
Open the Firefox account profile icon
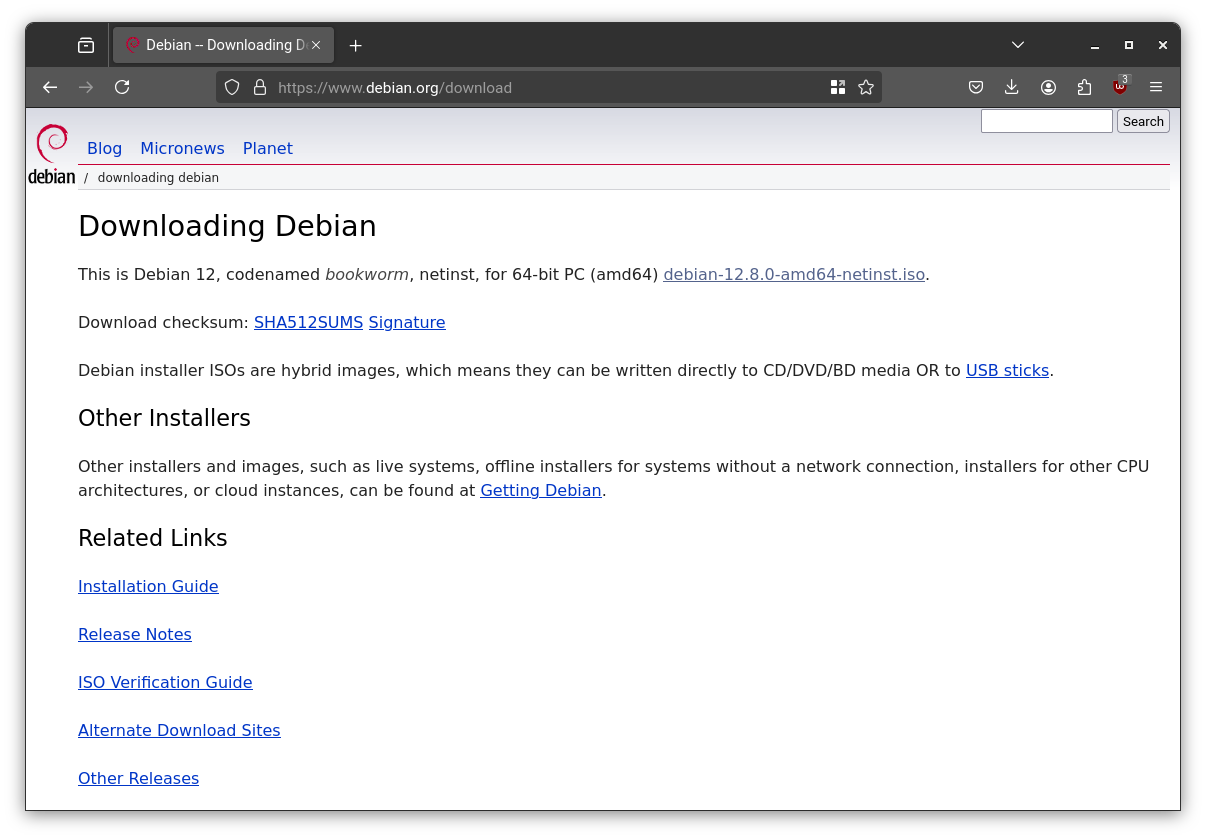(1048, 87)
